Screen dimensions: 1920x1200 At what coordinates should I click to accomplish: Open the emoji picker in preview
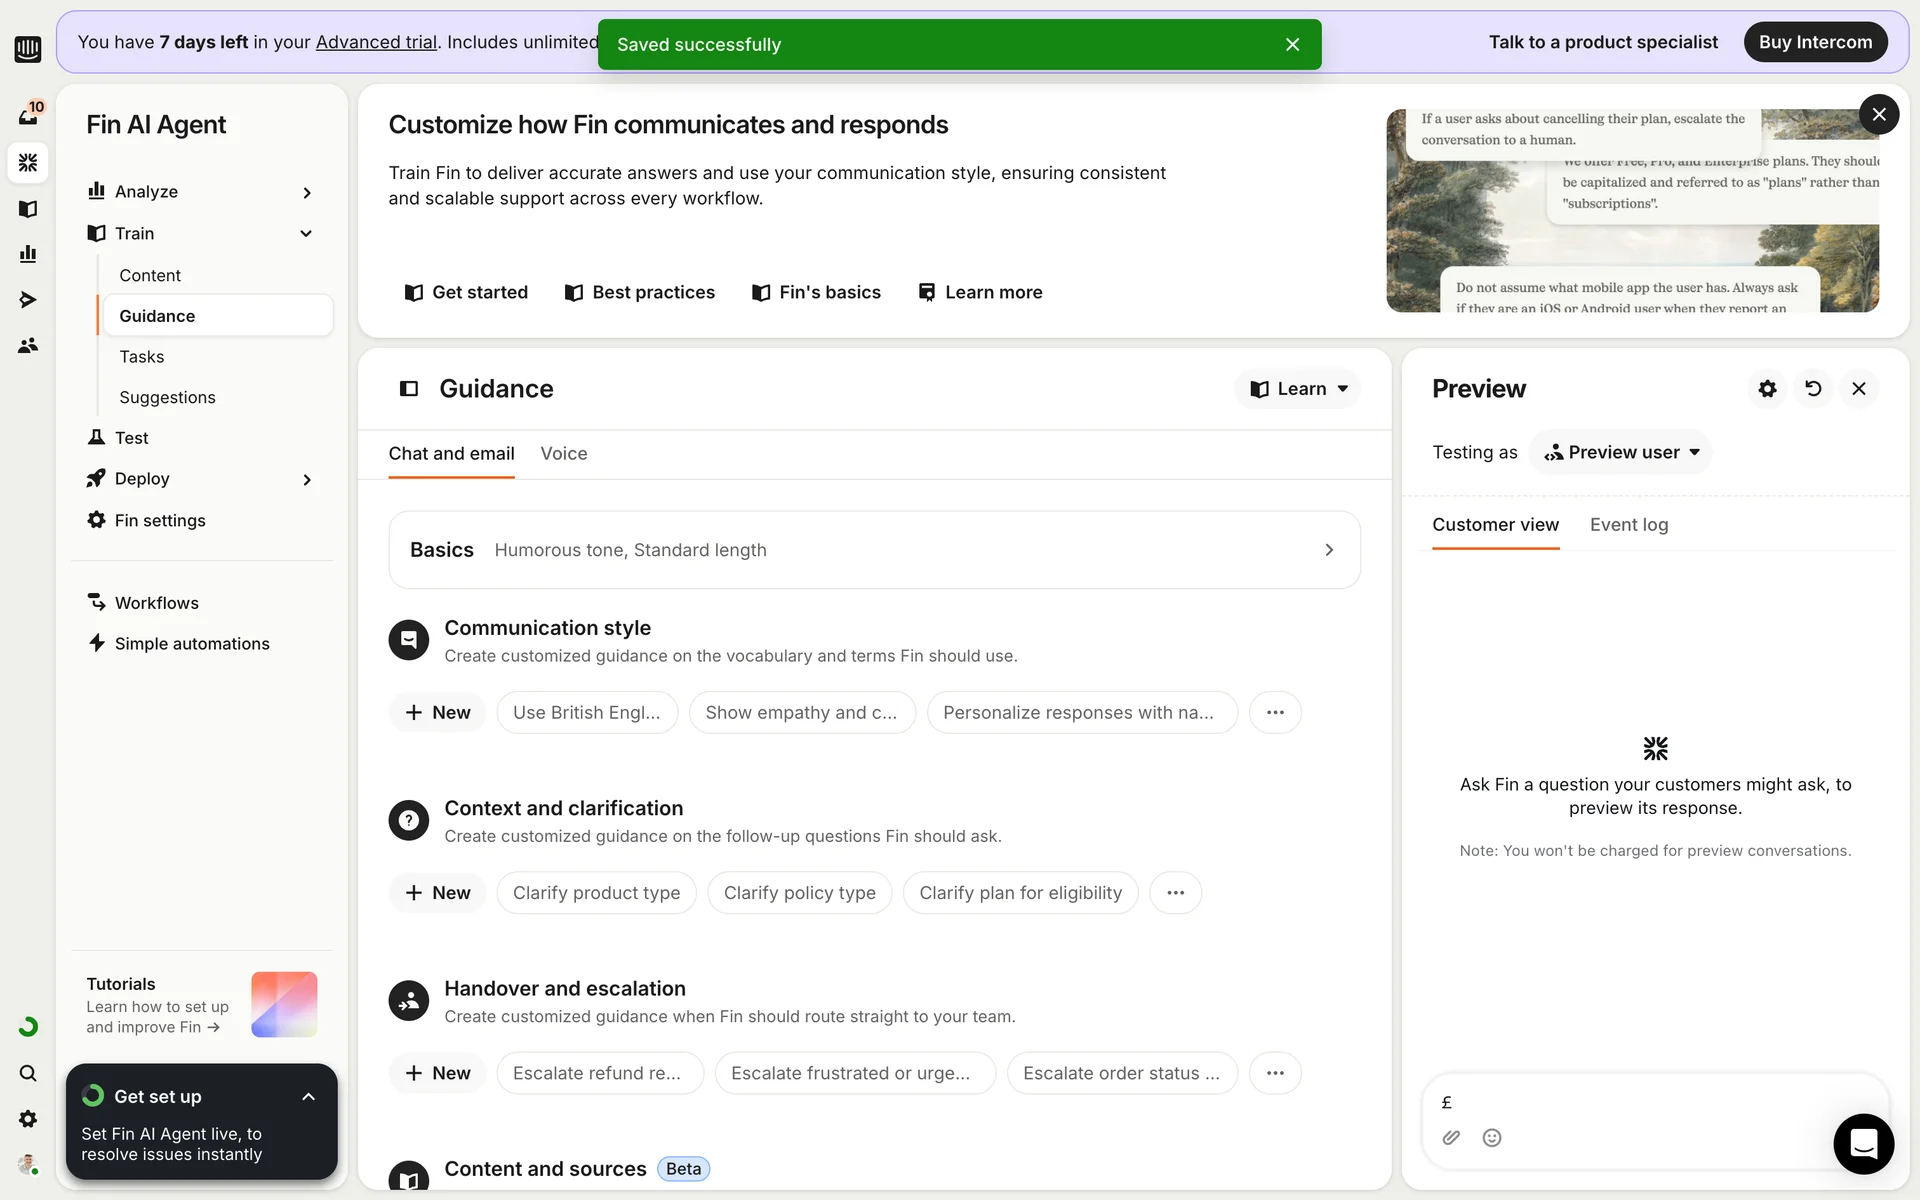tap(1492, 1137)
